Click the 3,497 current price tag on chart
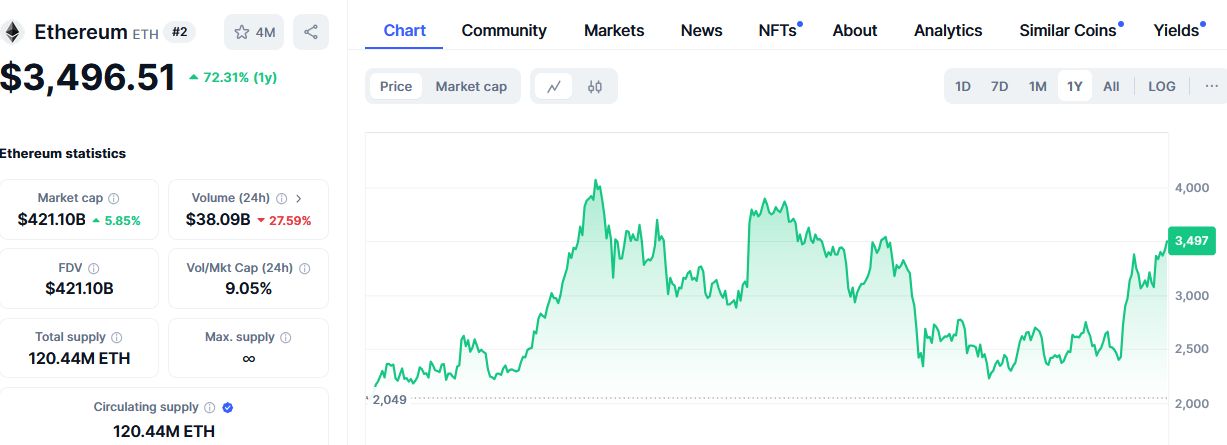Viewport: 1227px width, 445px height. pos(1192,240)
